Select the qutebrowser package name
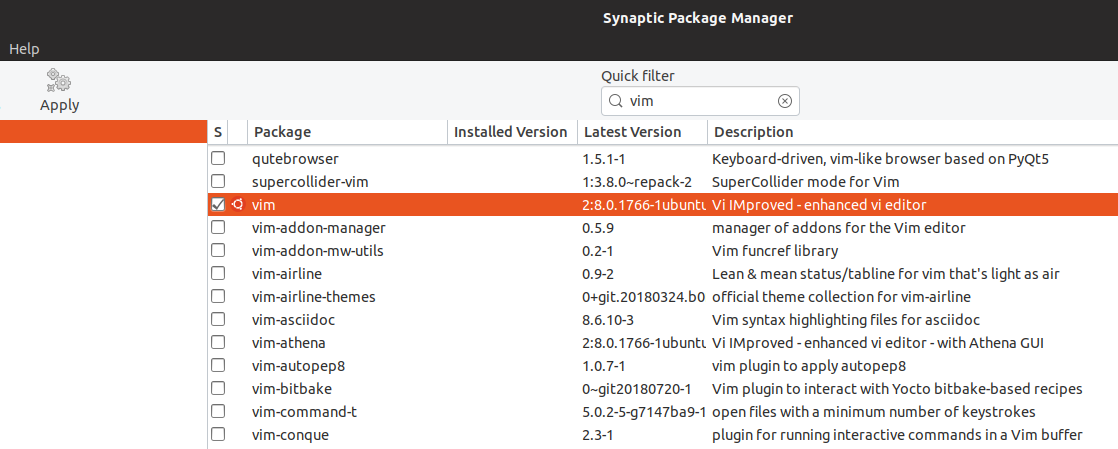This screenshot has height=449, width=1118. click(x=295, y=159)
